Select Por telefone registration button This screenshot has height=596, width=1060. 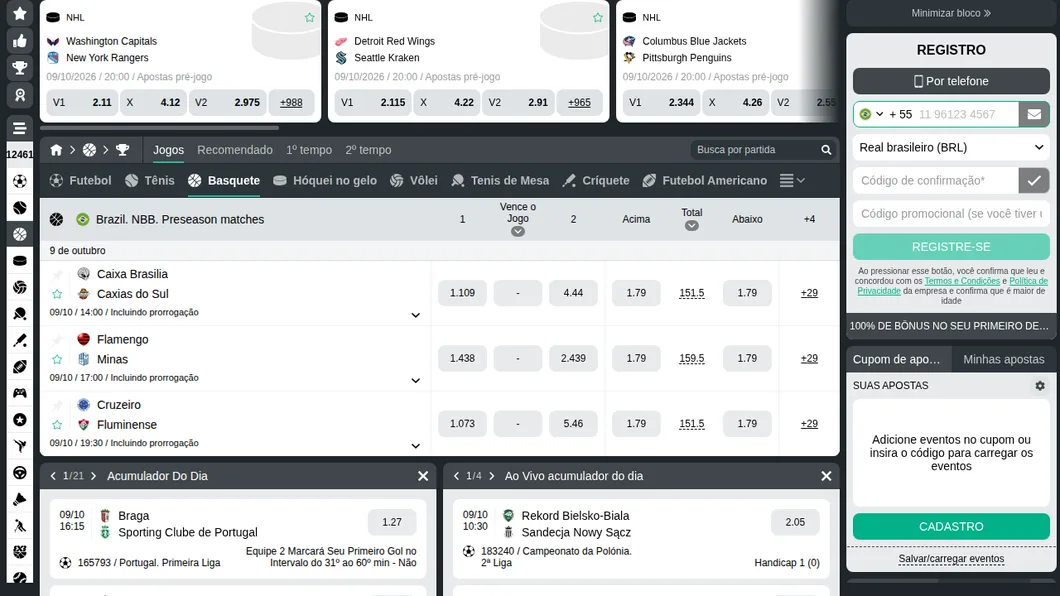point(951,81)
